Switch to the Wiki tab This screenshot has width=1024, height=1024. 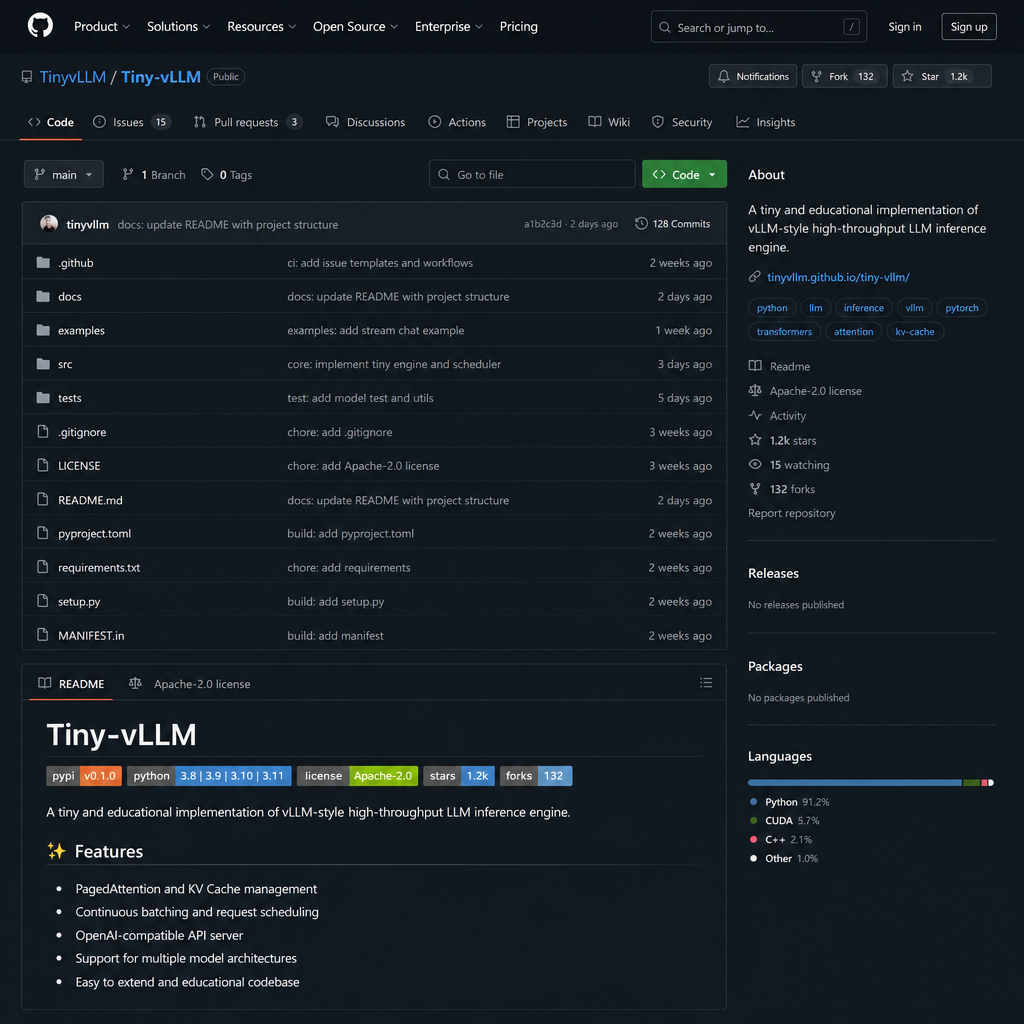tap(609, 122)
